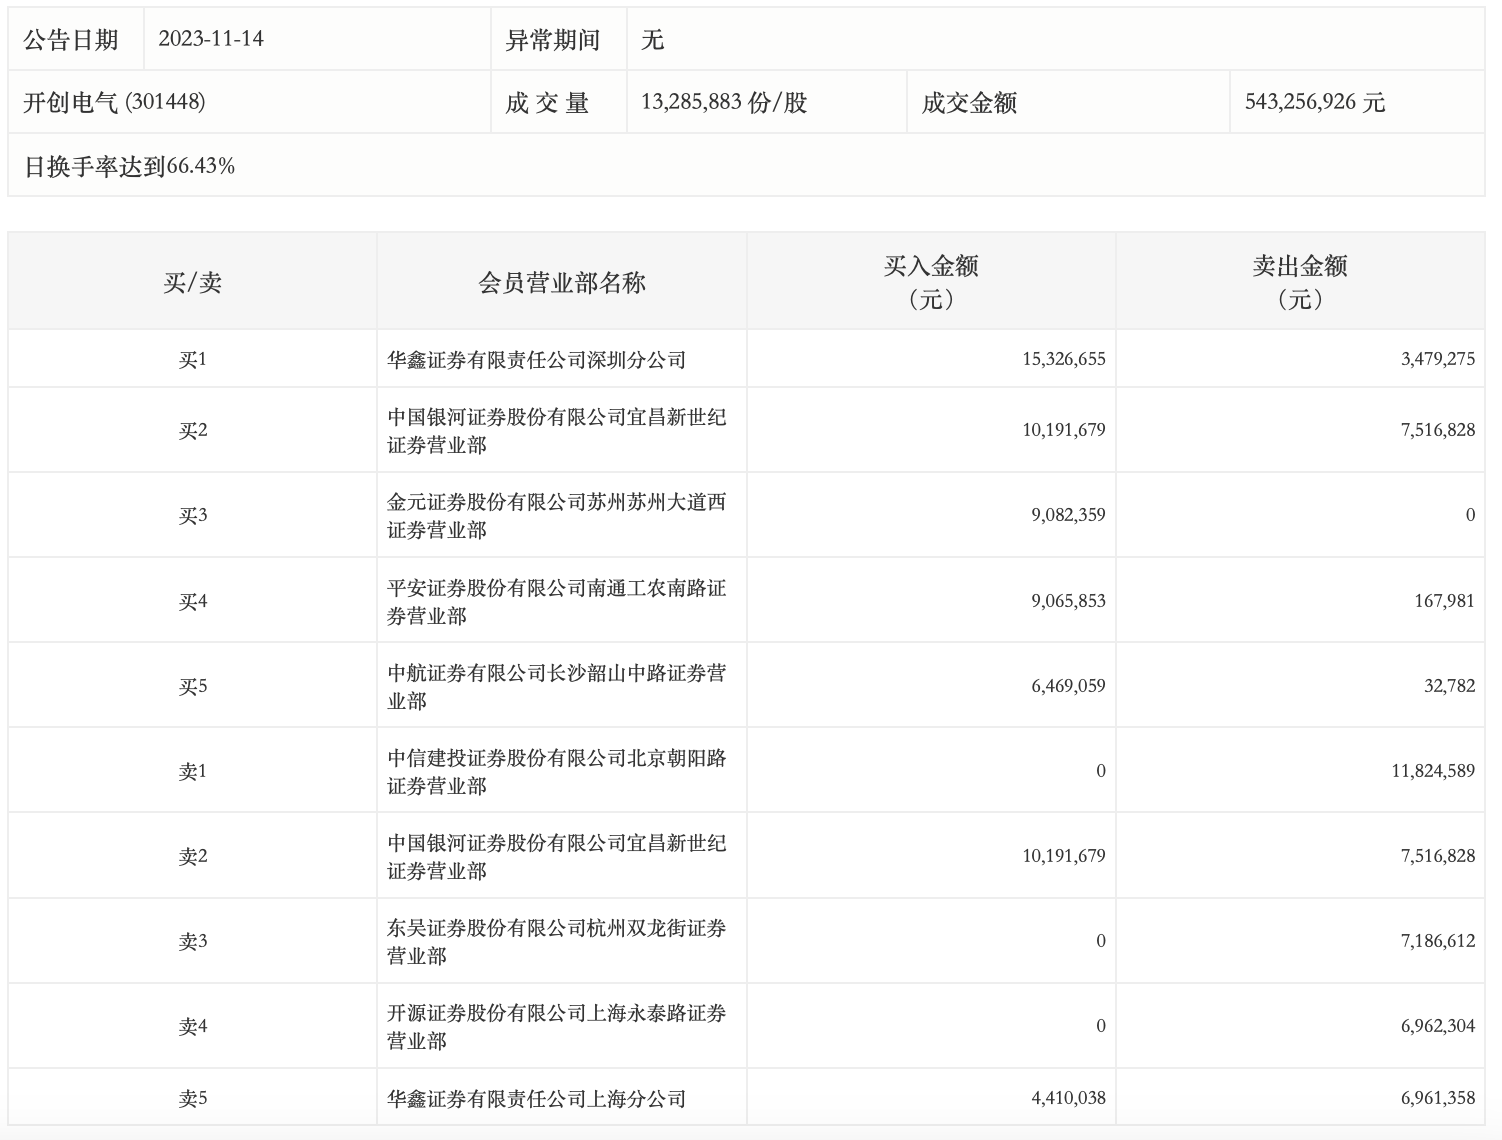Screen dimensions: 1502x1140
Task: Select buy amount 9,065,853
Action: (x=1068, y=601)
